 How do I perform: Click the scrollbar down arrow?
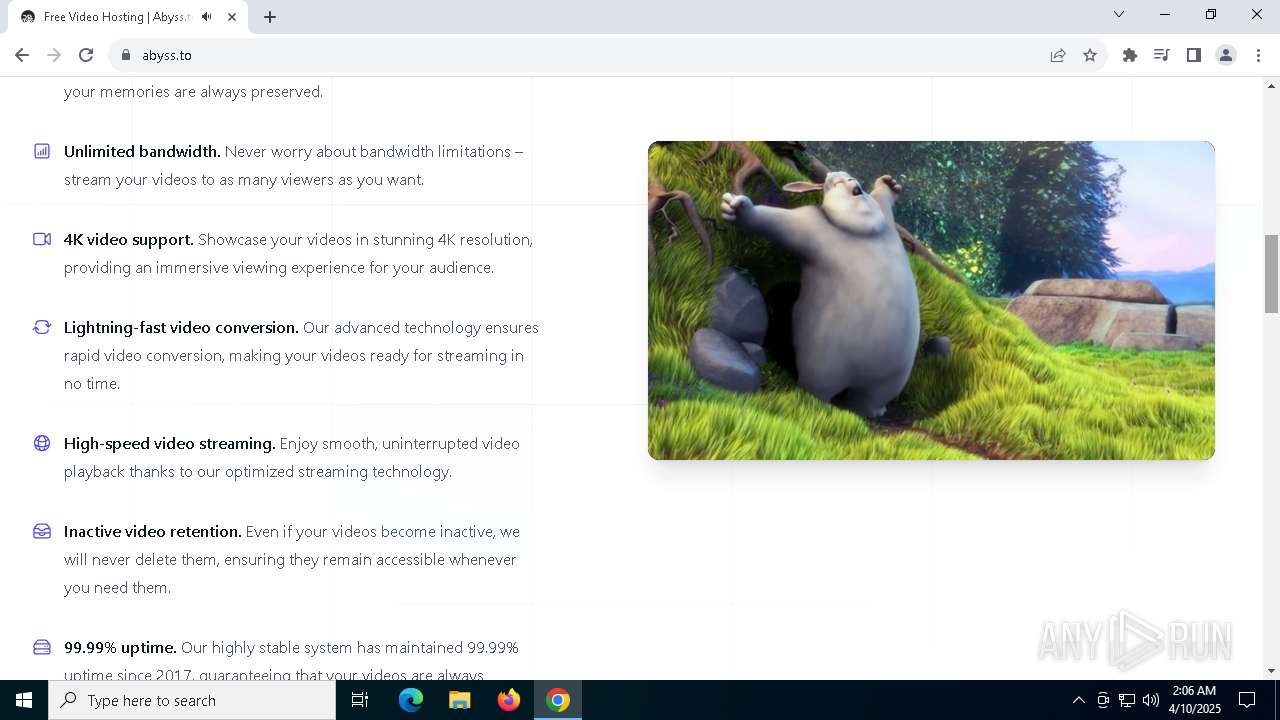pyautogui.click(x=1271, y=671)
